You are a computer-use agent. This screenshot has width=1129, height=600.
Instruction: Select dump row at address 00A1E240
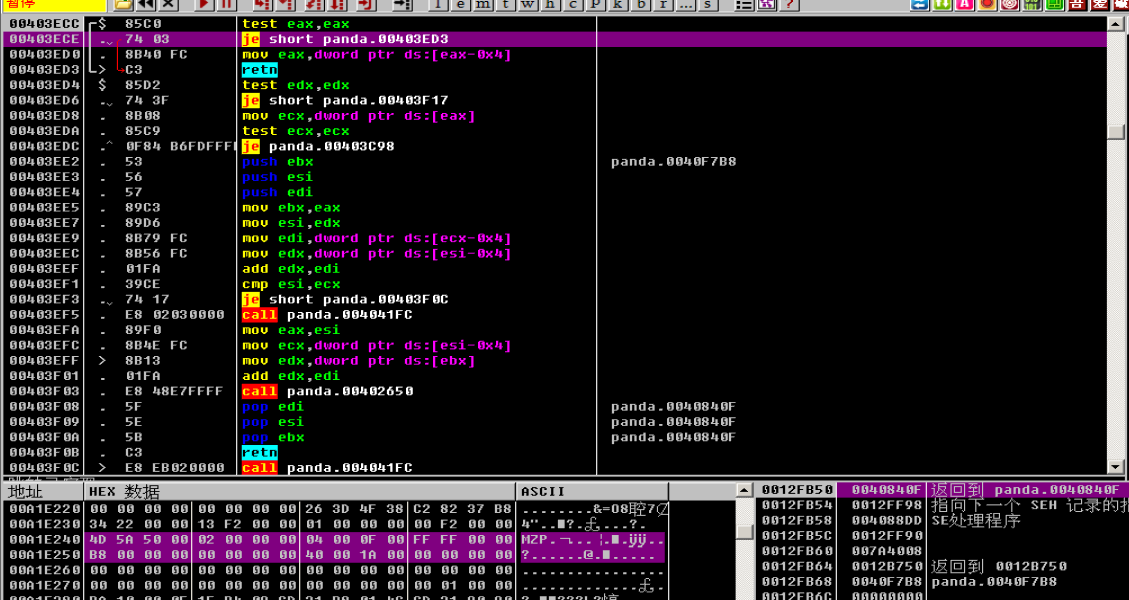tap(335, 539)
